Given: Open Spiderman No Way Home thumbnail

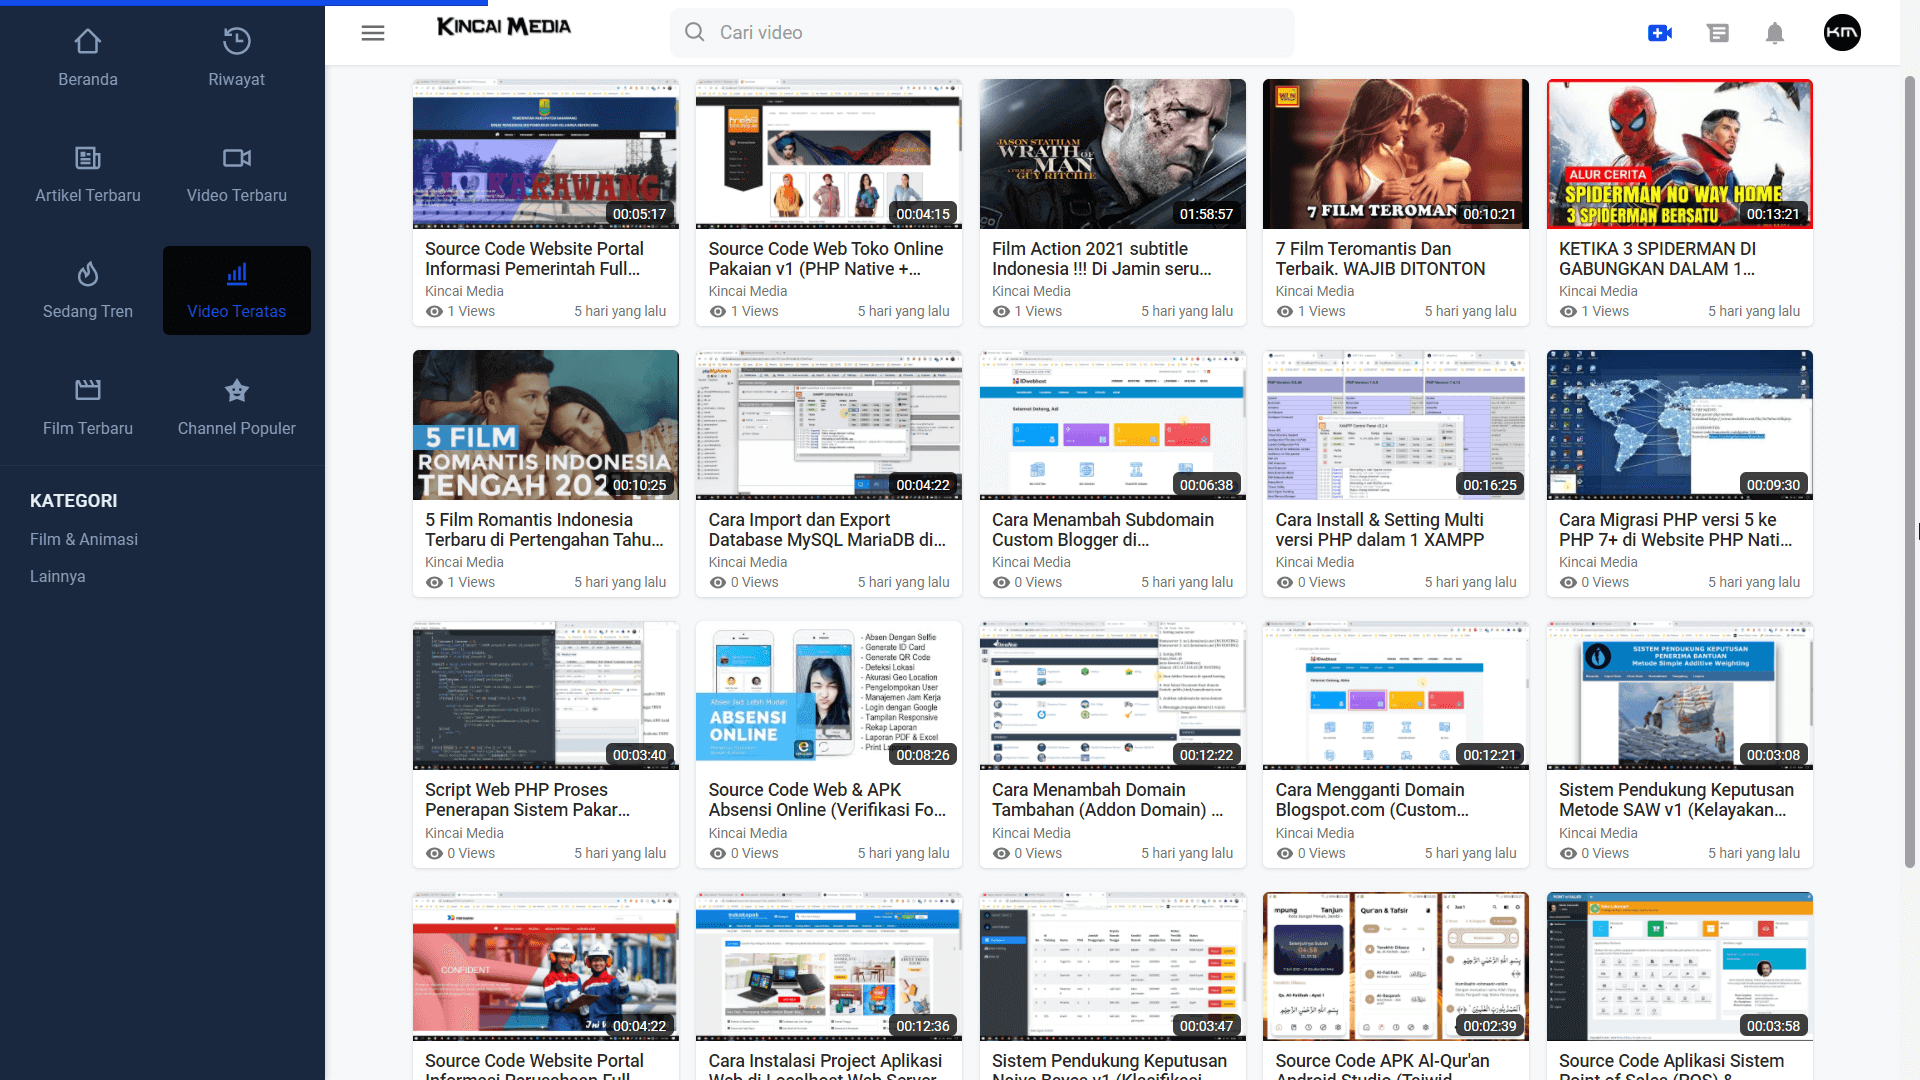Looking at the screenshot, I should click(x=1679, y=154).
